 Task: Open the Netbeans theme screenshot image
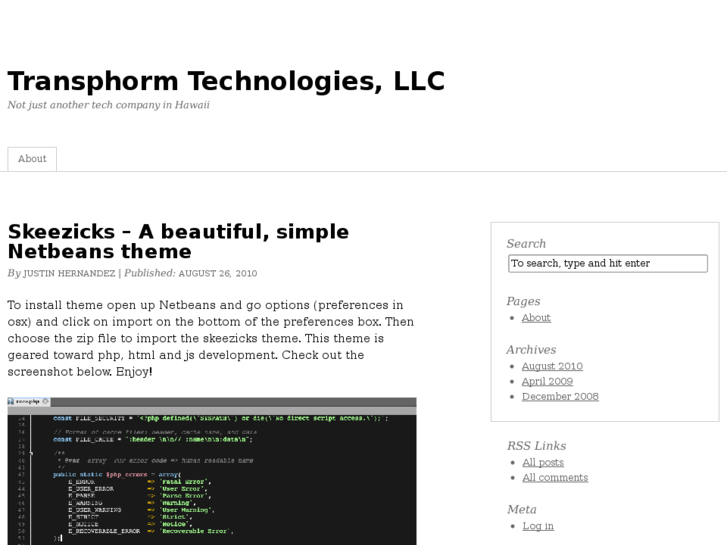(212, 471)
